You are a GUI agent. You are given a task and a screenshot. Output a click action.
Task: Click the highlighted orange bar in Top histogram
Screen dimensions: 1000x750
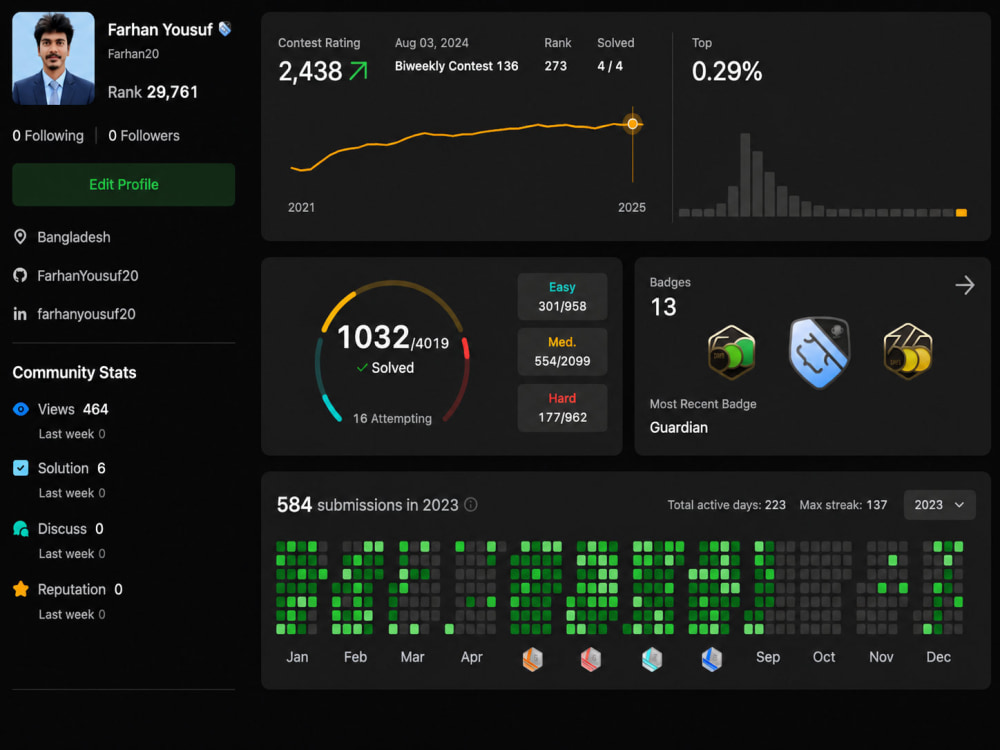961,213
